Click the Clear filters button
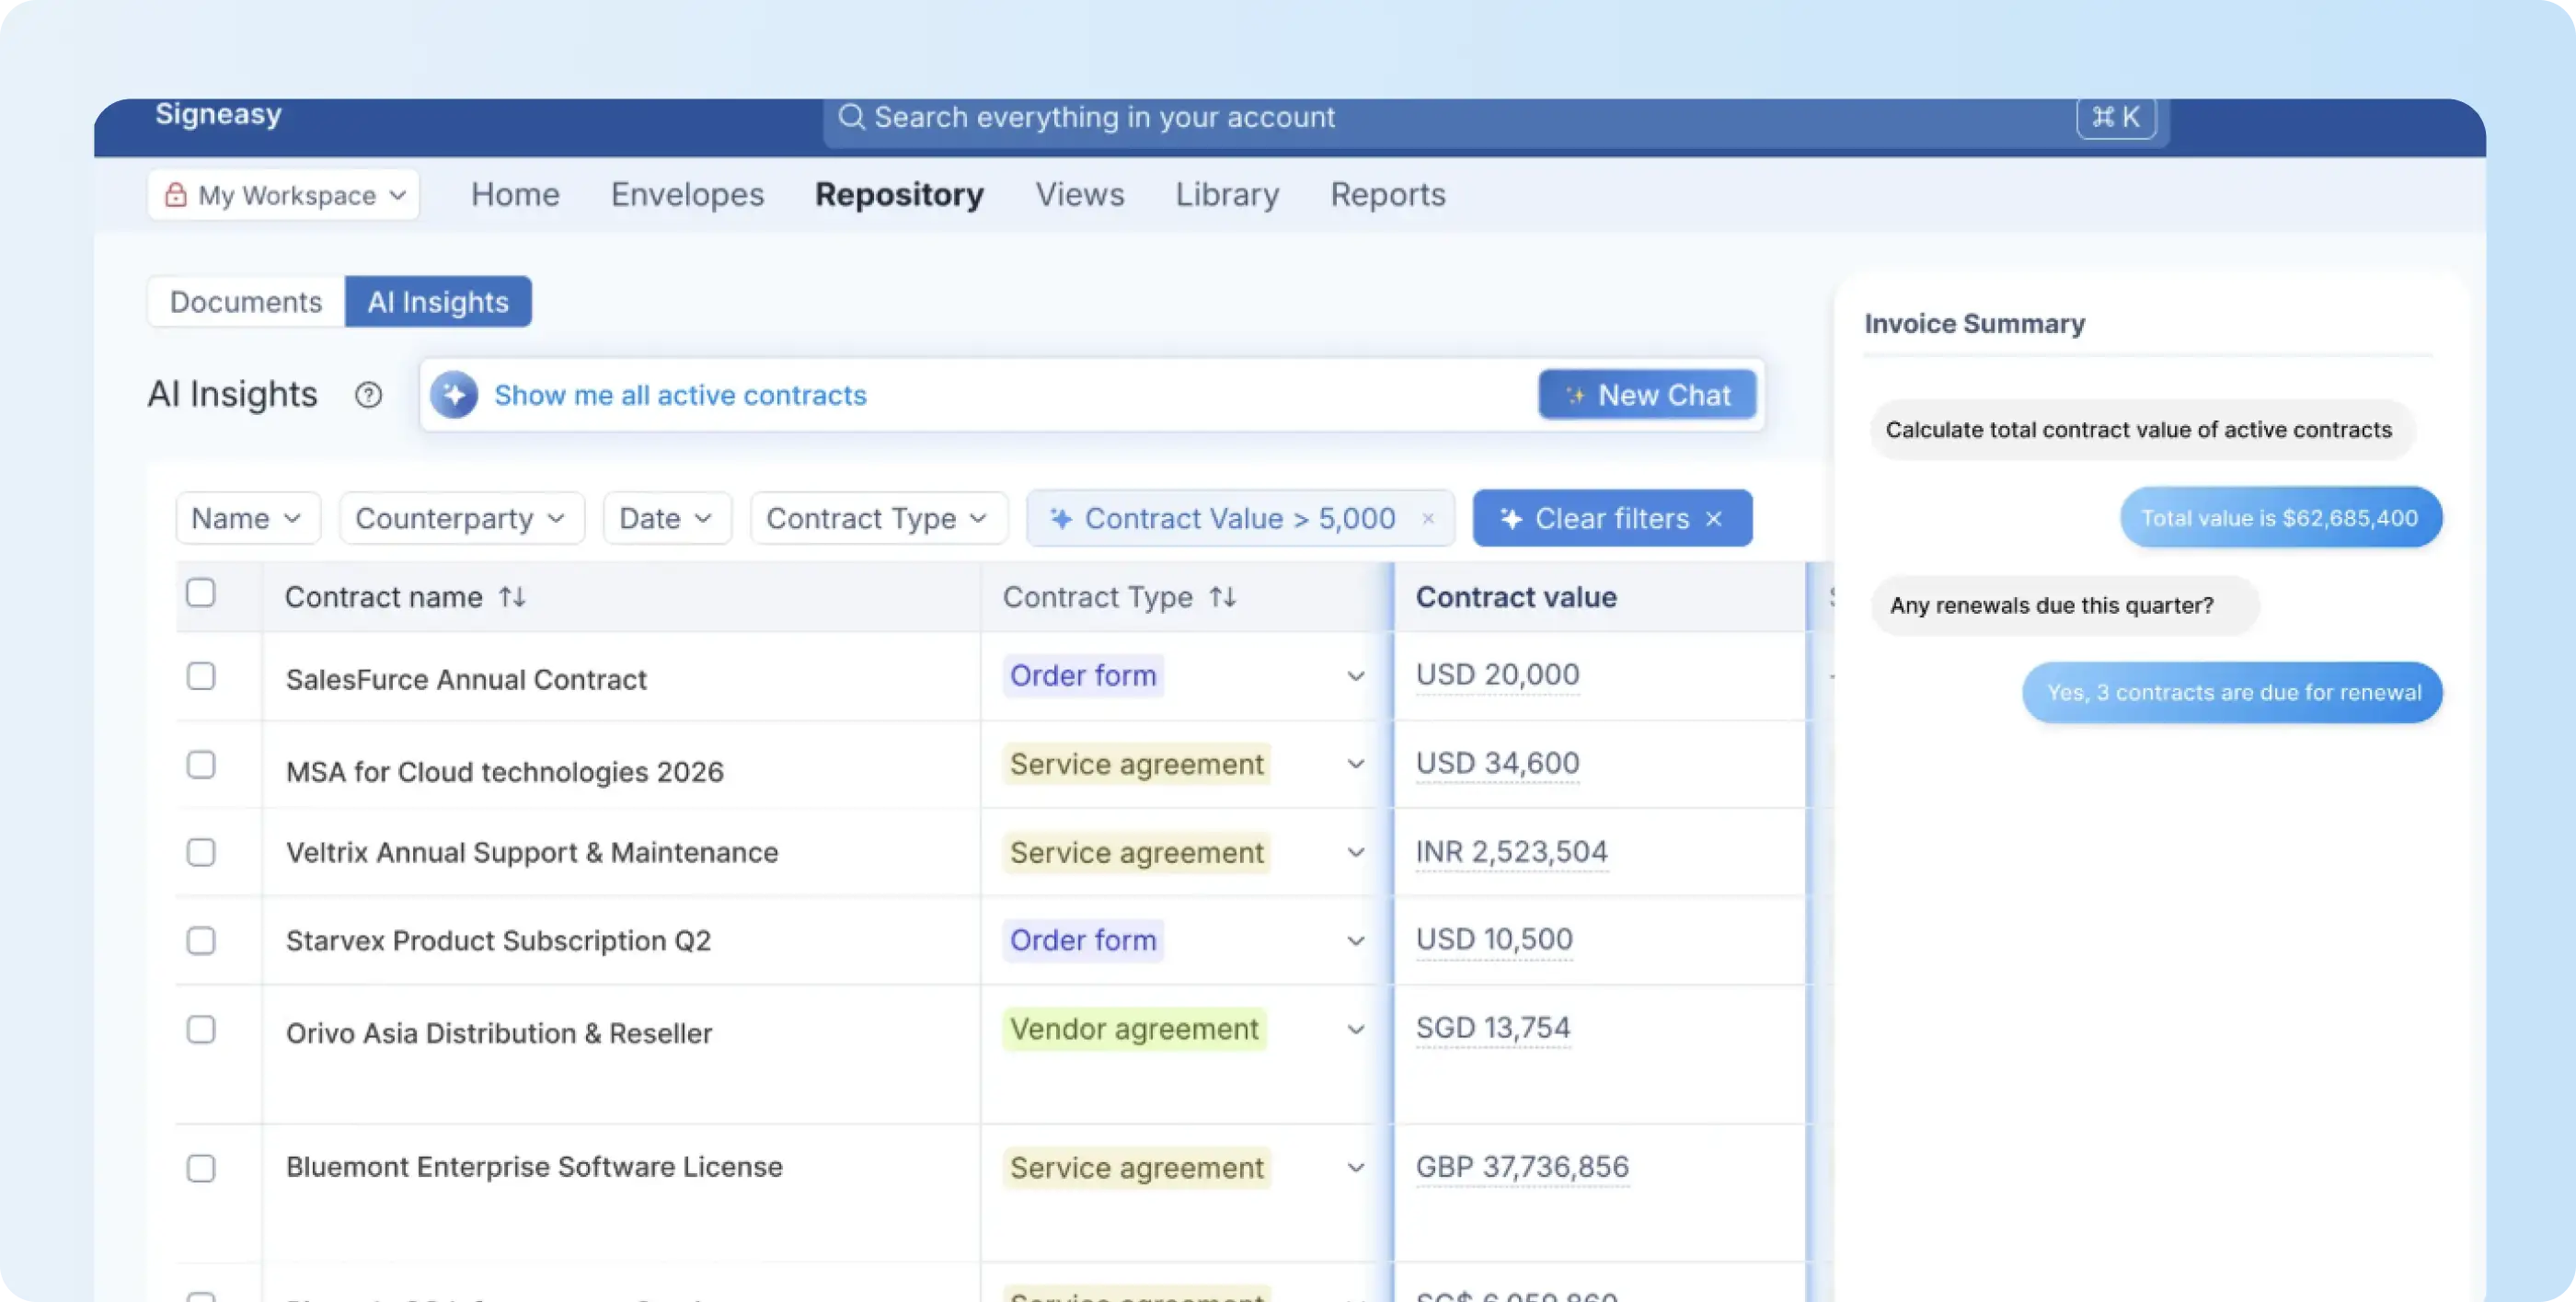 point(1612,518)
